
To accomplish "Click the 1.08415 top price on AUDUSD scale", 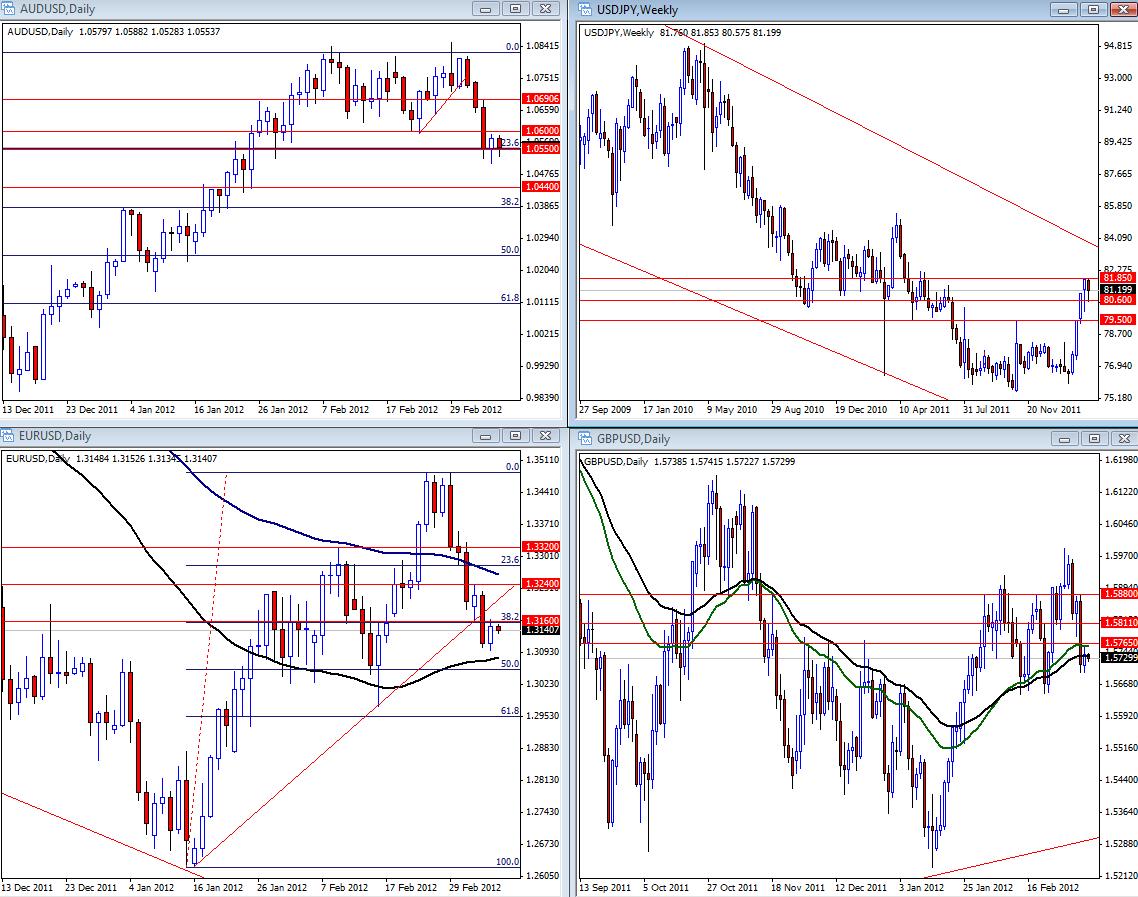I will [x=542, y=46].
